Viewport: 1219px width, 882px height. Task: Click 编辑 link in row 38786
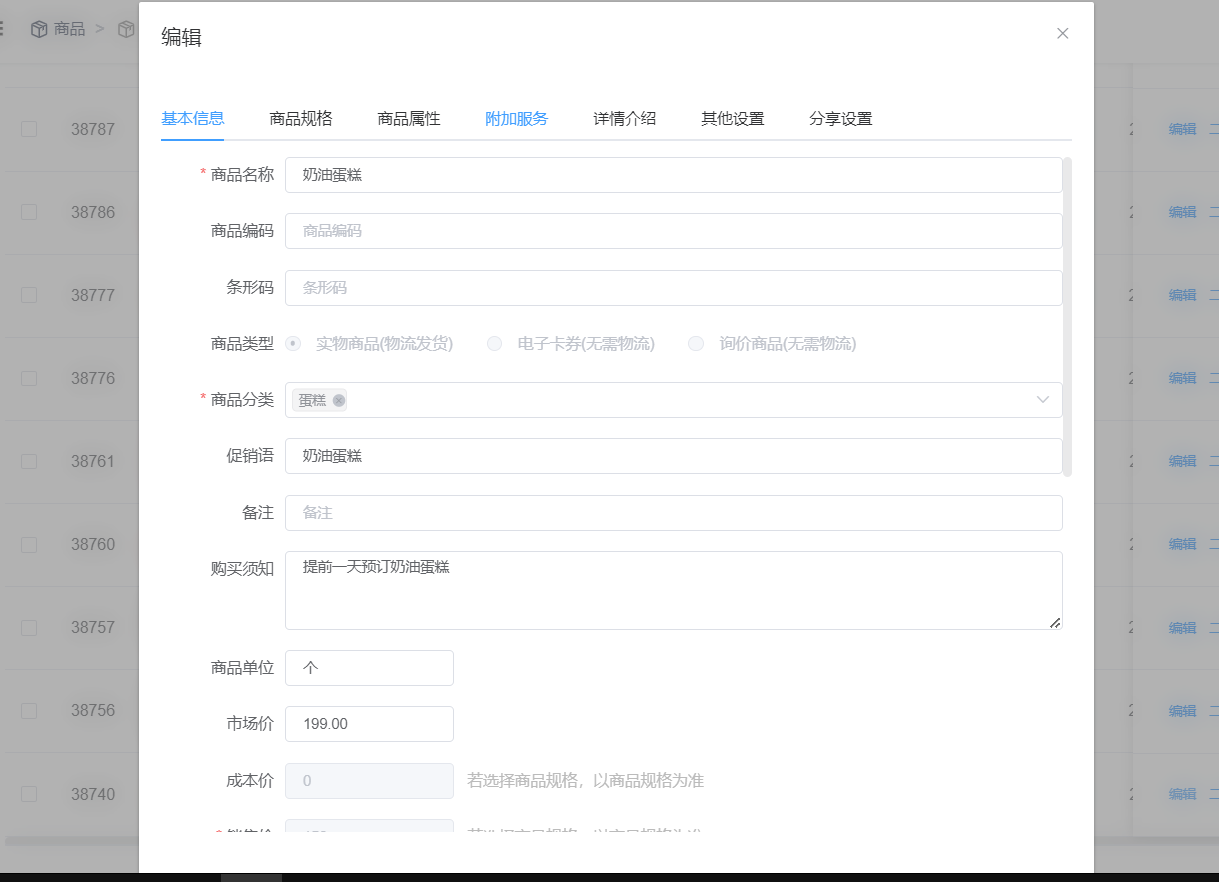(1183, 212)
